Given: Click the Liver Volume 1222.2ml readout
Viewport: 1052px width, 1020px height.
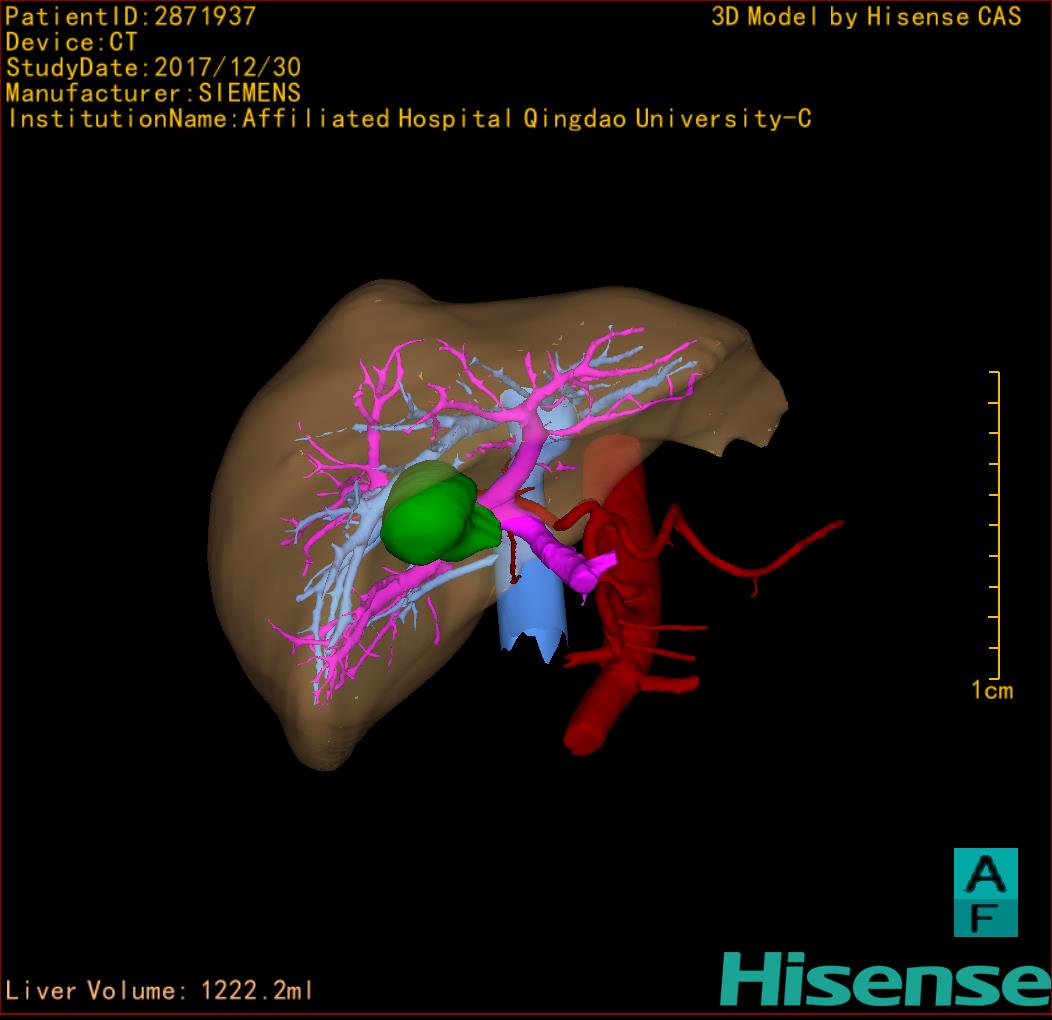Looking at the screenshot, I should pyautogui.click(x=160, y=991).
